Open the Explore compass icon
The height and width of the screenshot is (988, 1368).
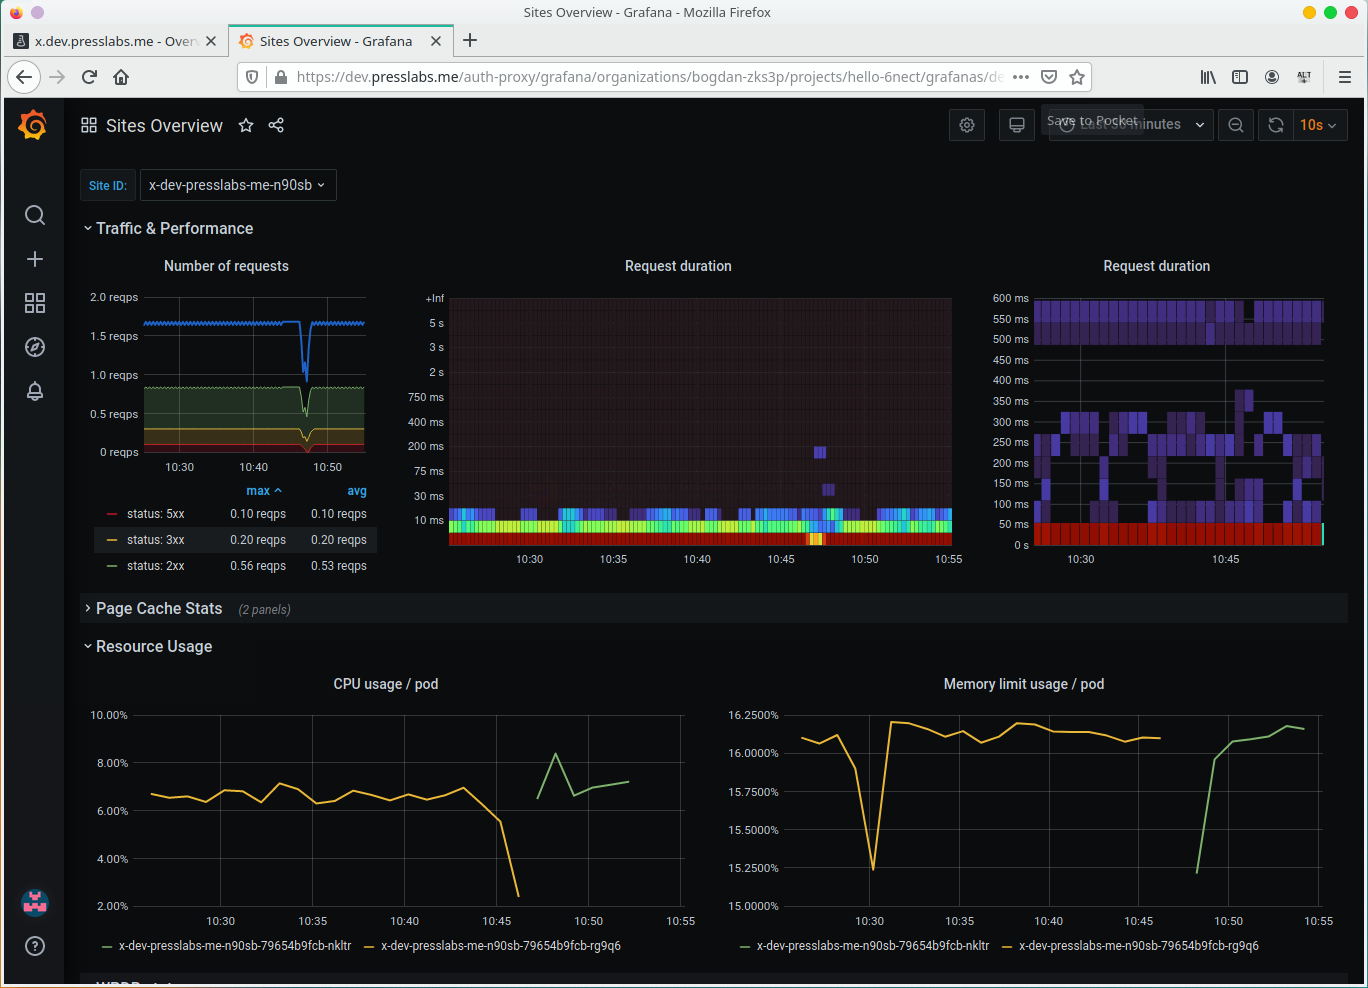pos(35,347)
